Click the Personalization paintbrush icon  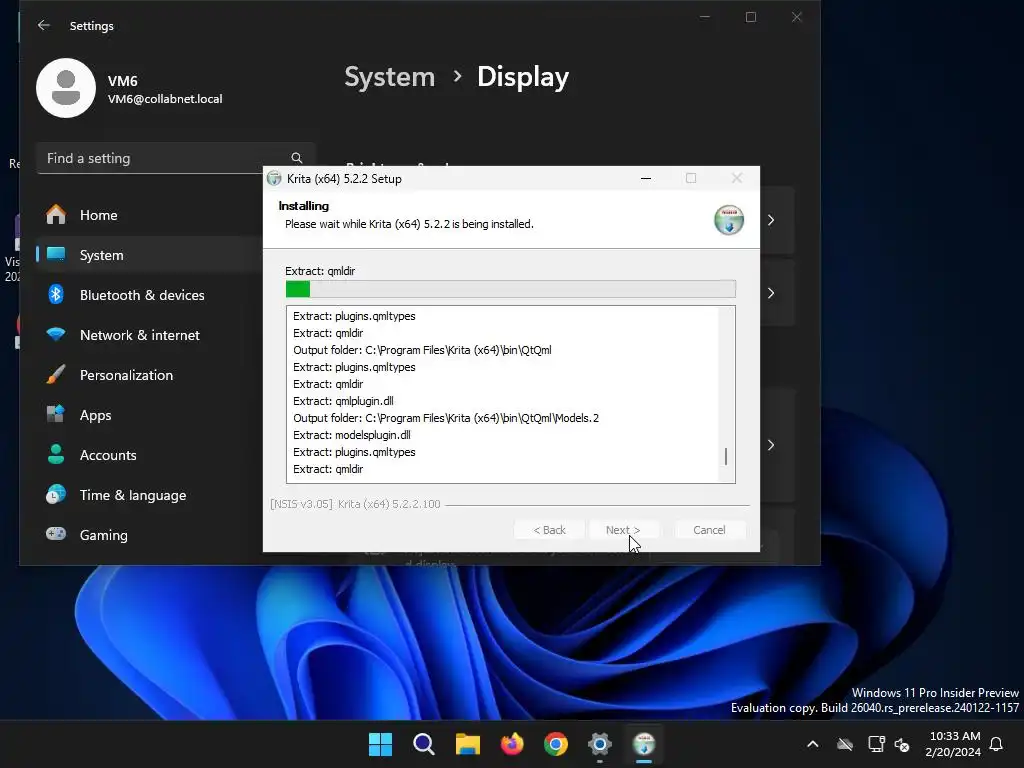tap(56, 375)
